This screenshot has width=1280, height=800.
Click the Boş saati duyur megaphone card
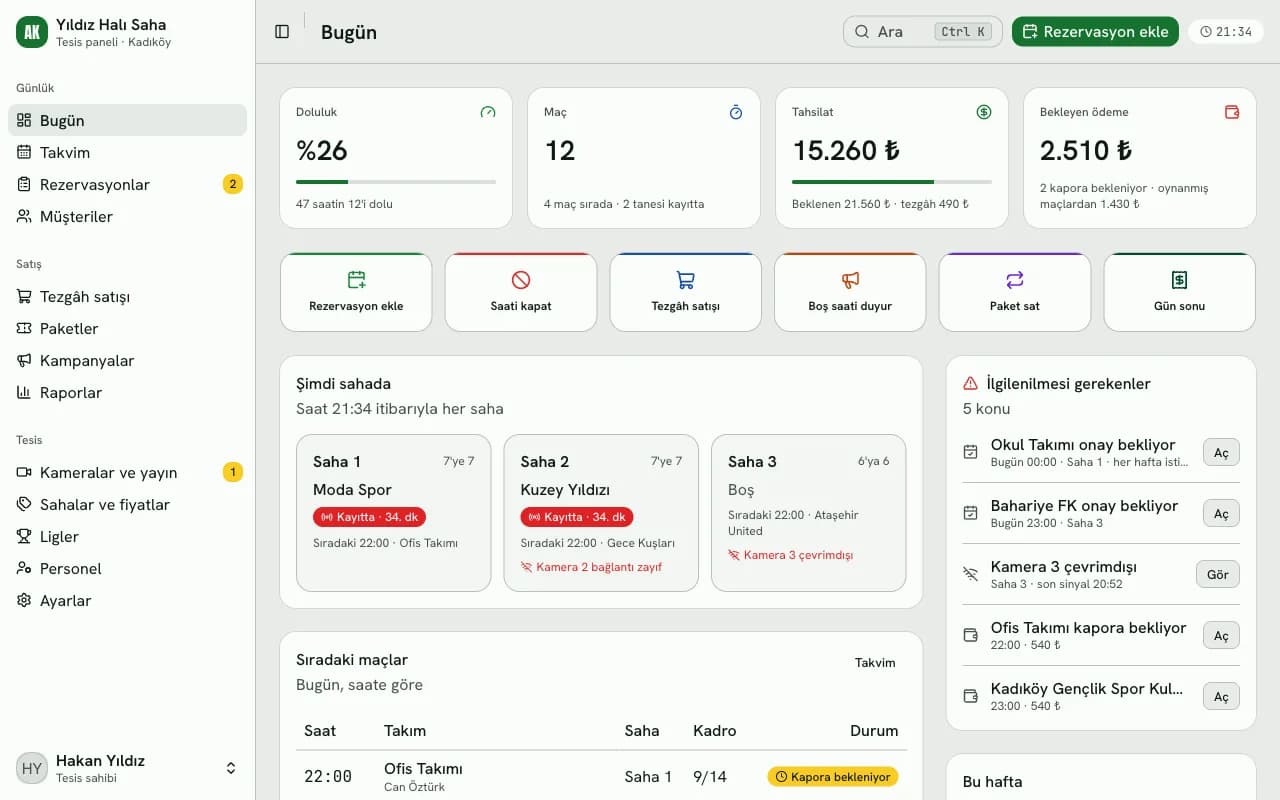(x=850, y=292)
